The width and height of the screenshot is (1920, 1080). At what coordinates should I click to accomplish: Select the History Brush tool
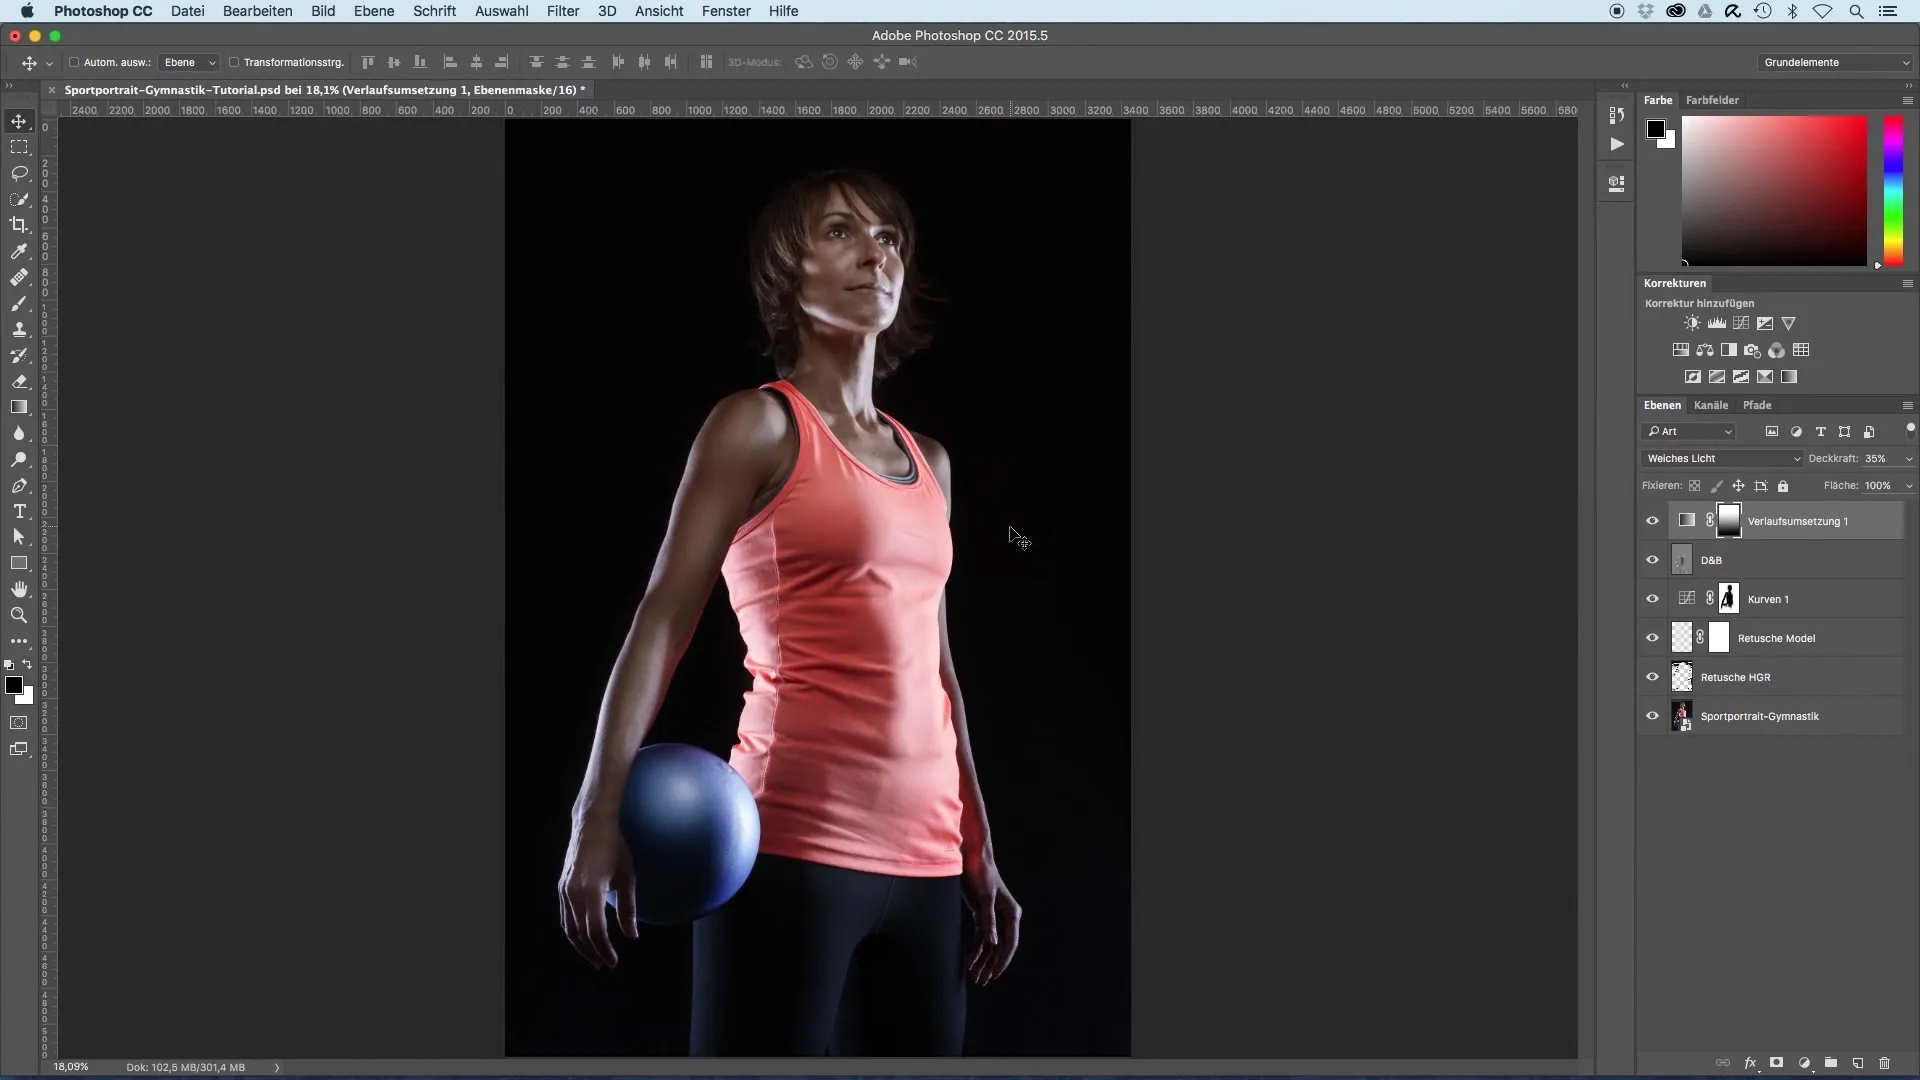click(19, 355)
